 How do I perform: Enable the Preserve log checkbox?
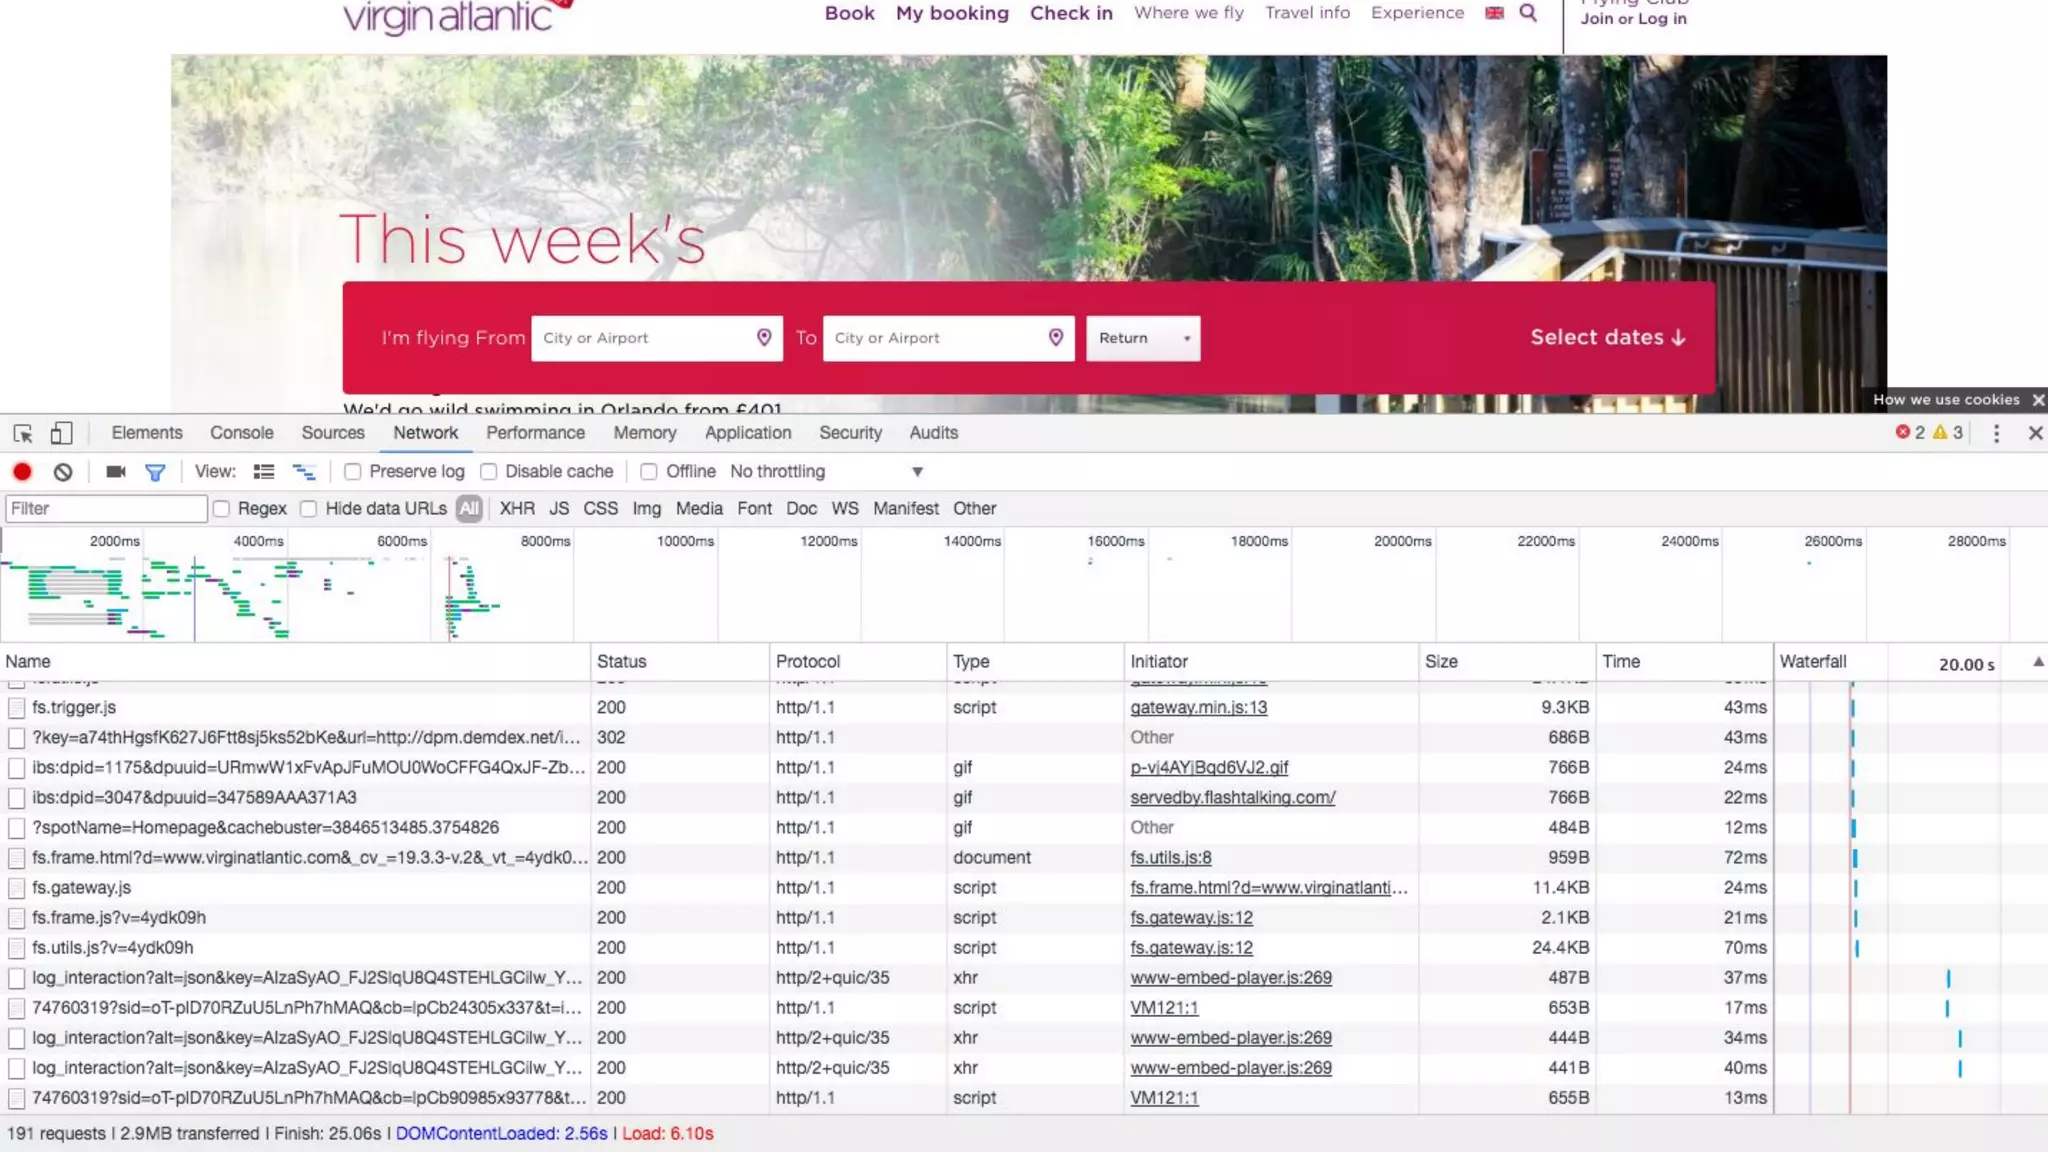(x=353, y=472)
